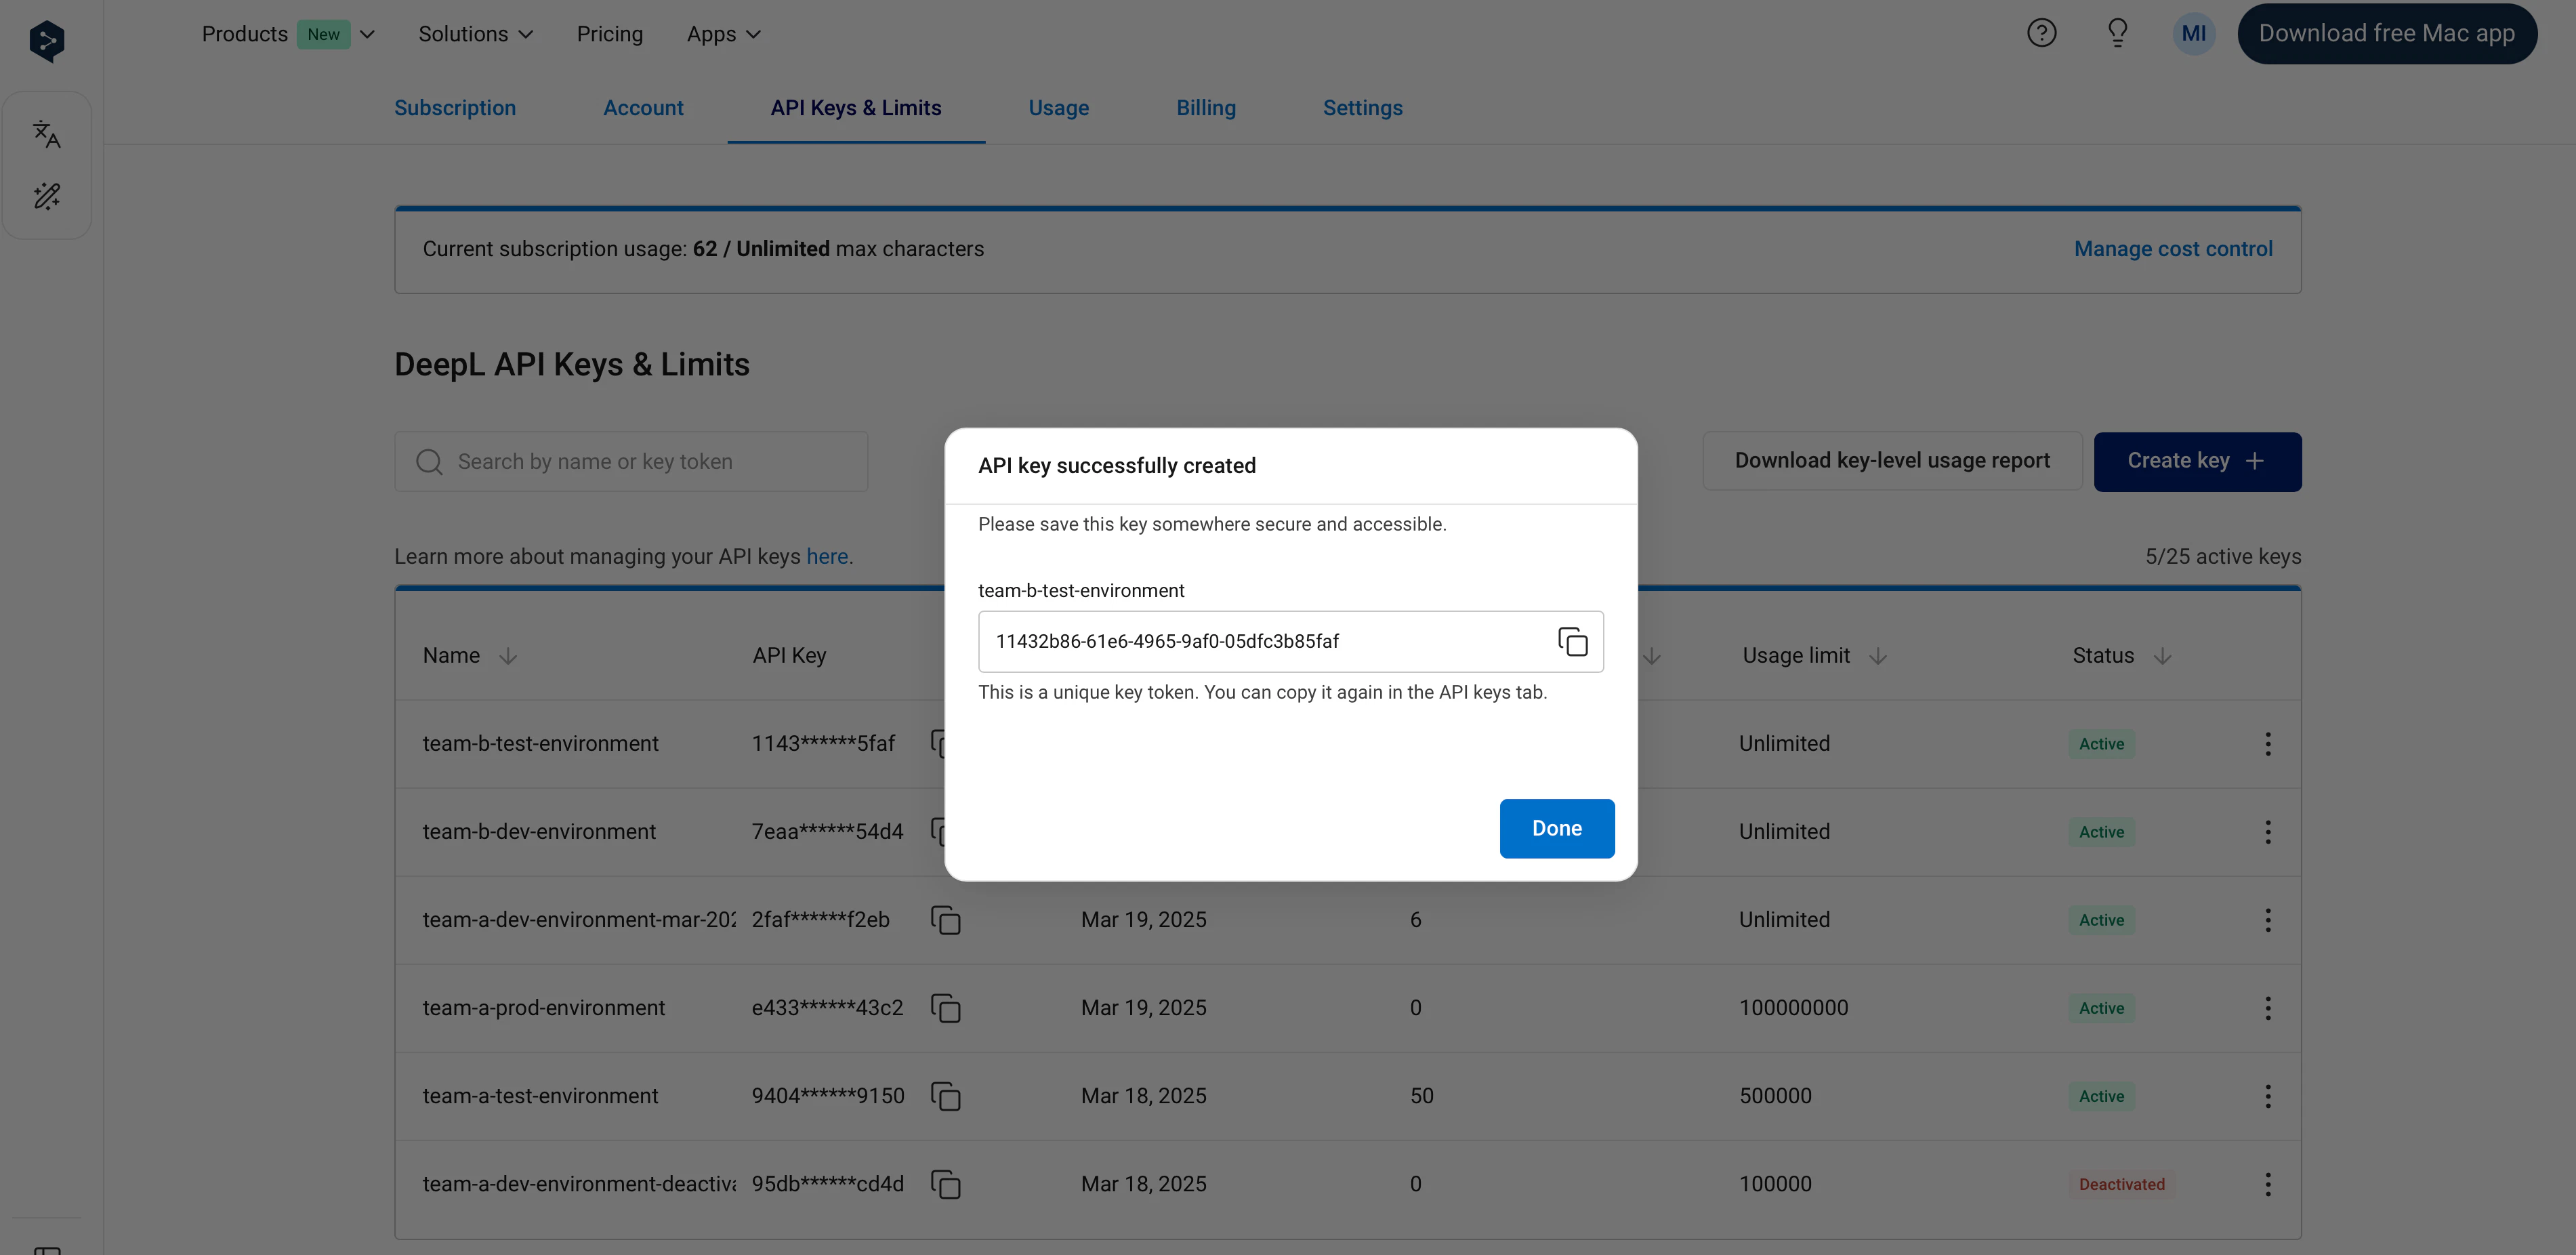Open the DeepL Write sidebar icon
The image size is (2576, 1255).
point(47,196)
